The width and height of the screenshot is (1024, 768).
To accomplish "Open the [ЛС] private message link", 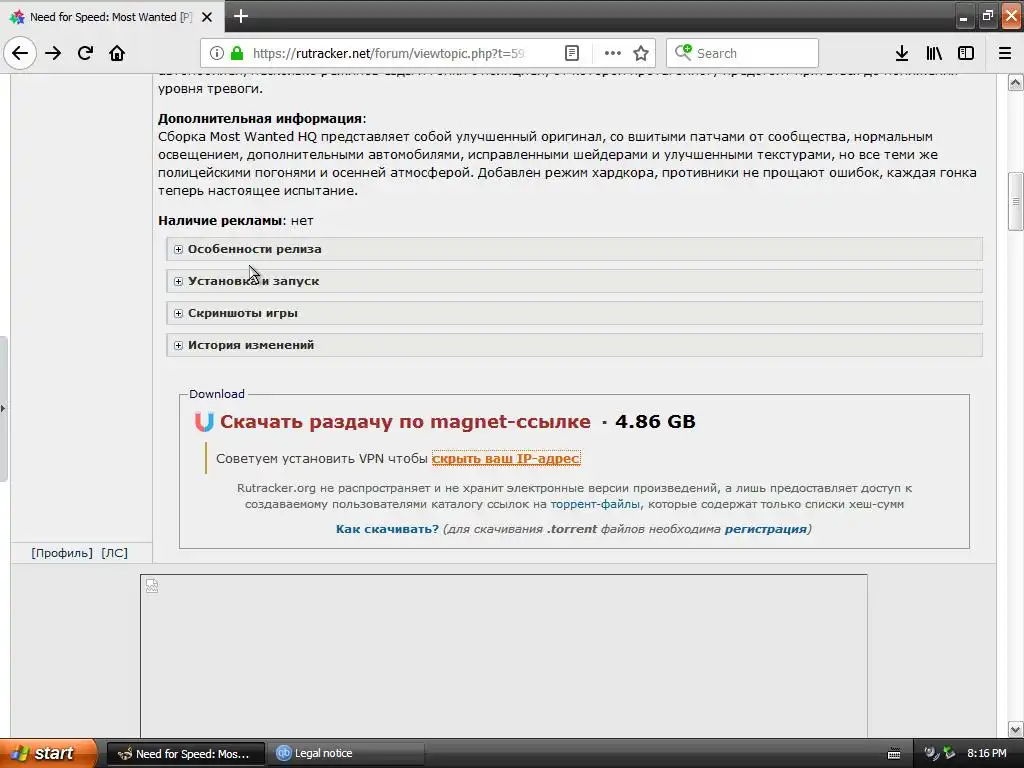I will pos(114,553).
